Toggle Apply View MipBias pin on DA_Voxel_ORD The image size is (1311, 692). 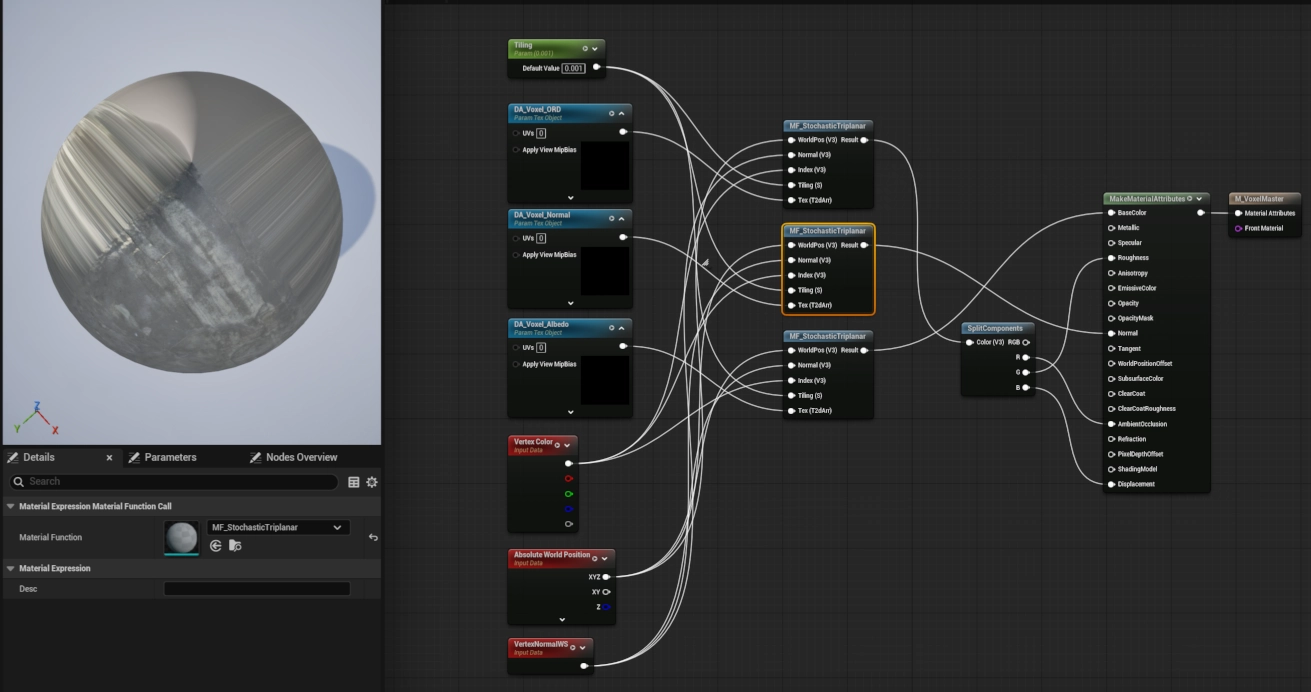[x=516, y=150]
